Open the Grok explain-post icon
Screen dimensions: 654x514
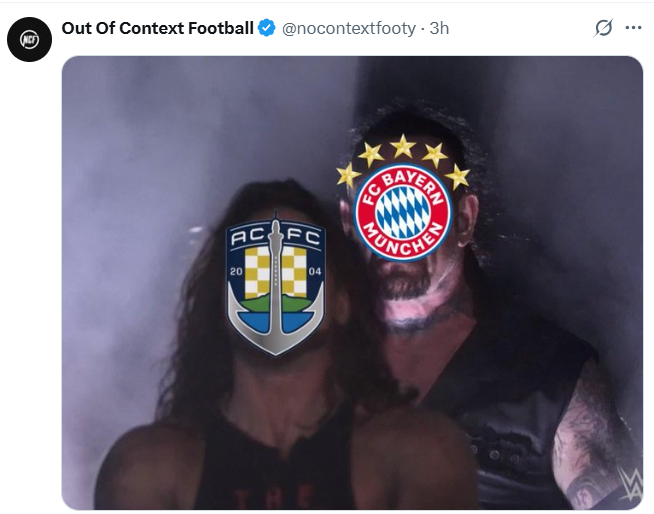pos(603,28)
